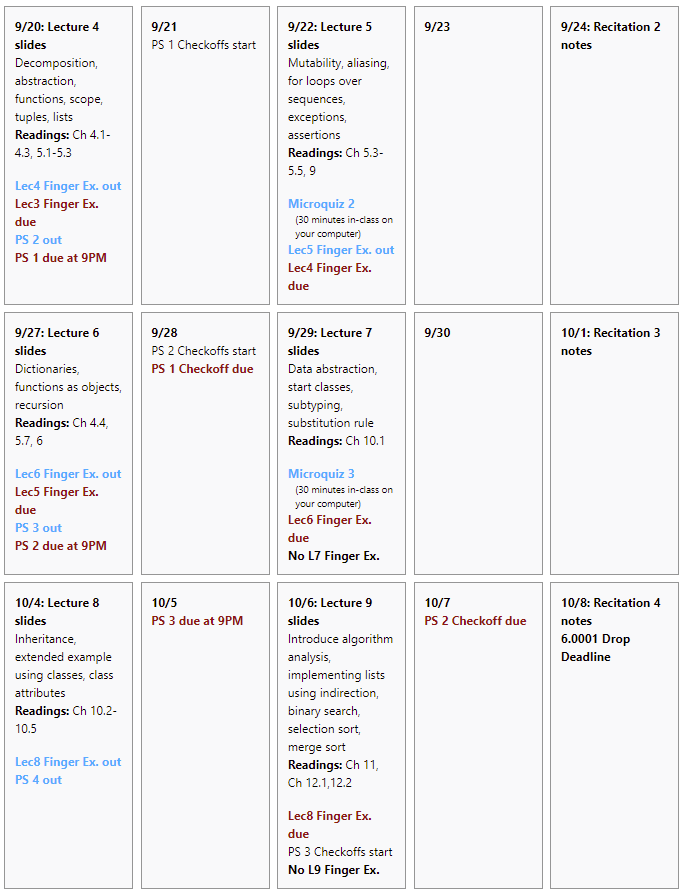685x893 pixels.
Task: Open slides link under 9/20 Lecture 4
Action: [30, 45]
